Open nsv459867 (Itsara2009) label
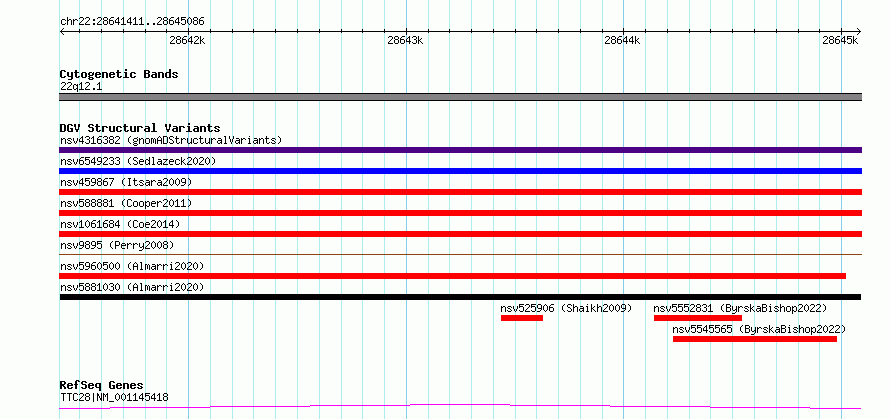 [126, 182]
